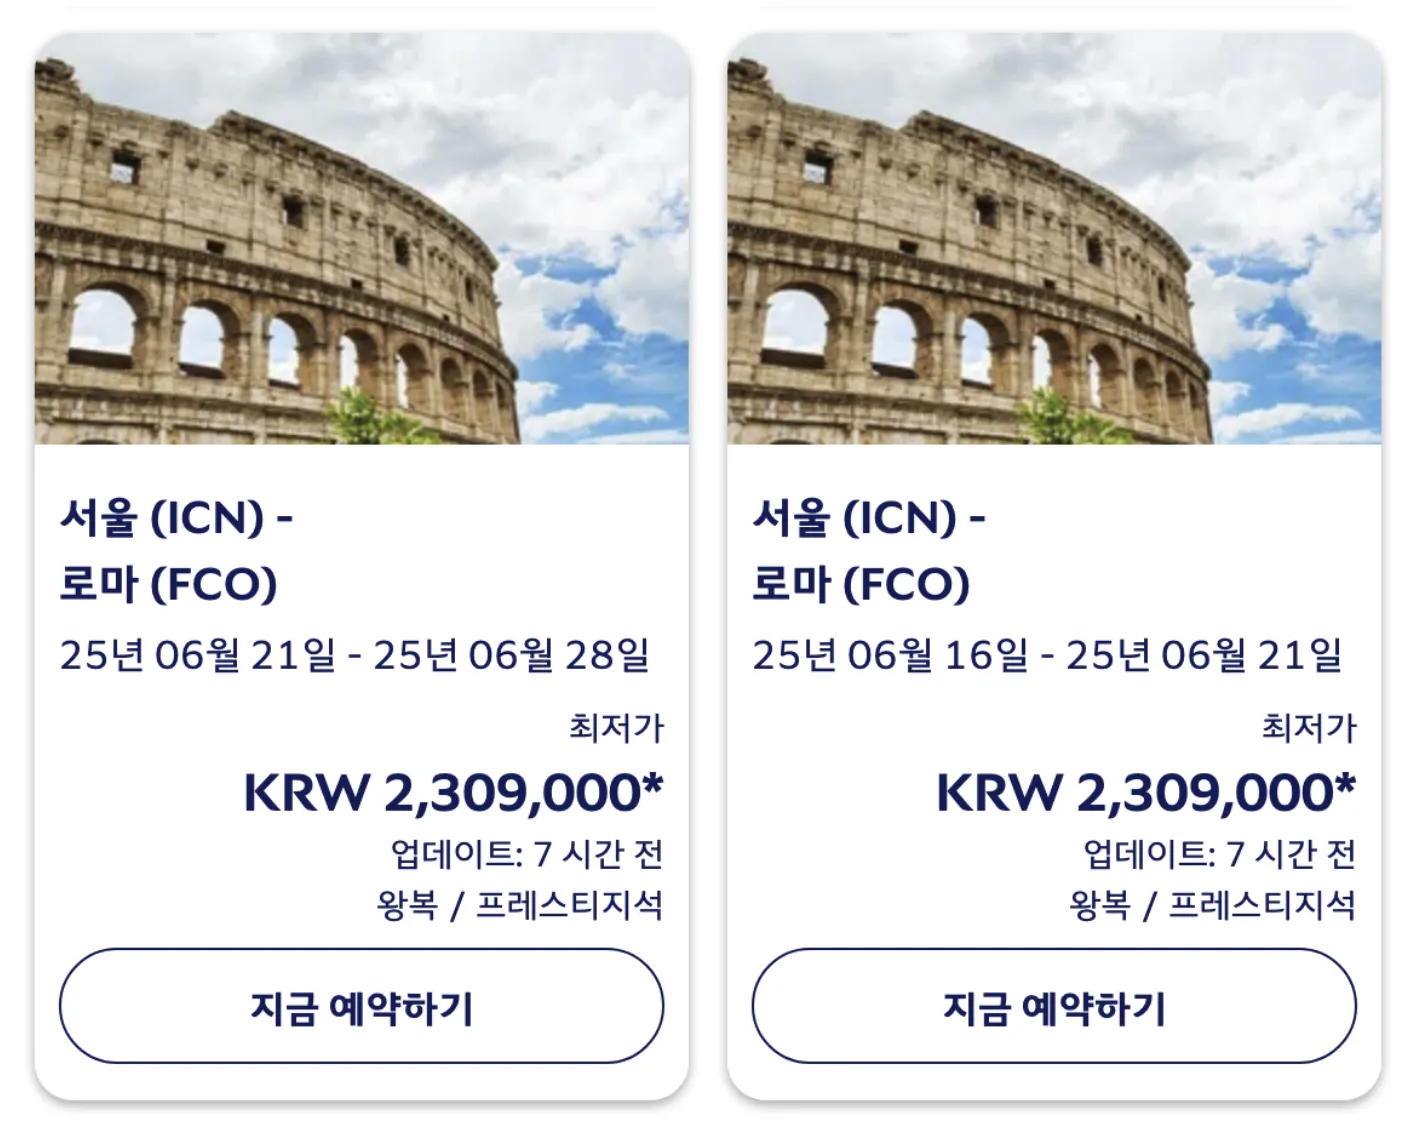The width and height of the screenshot is (1403, 1132).
Task: Select 로마 (FCO) destination on the June 21–28 card
Action: [168, 584]
